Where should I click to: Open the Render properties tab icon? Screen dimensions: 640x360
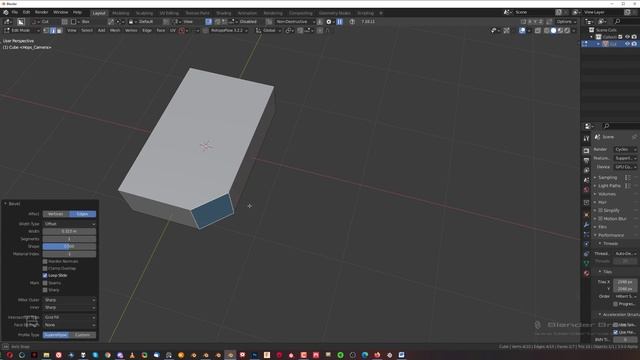tap(586, 151)
